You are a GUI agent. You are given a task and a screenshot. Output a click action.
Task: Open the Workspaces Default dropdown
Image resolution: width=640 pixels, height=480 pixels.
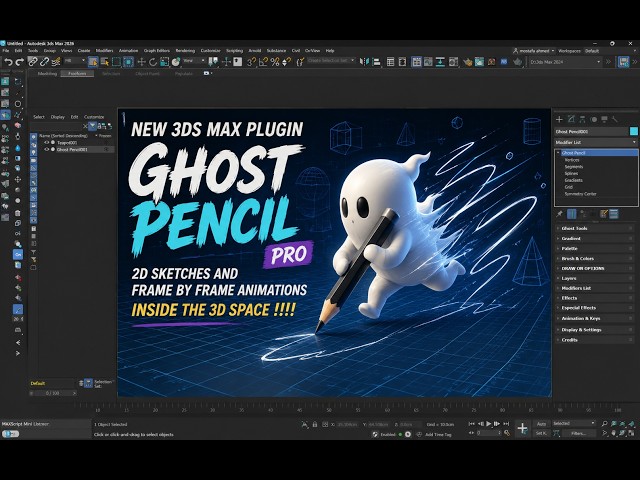(611, 51)
